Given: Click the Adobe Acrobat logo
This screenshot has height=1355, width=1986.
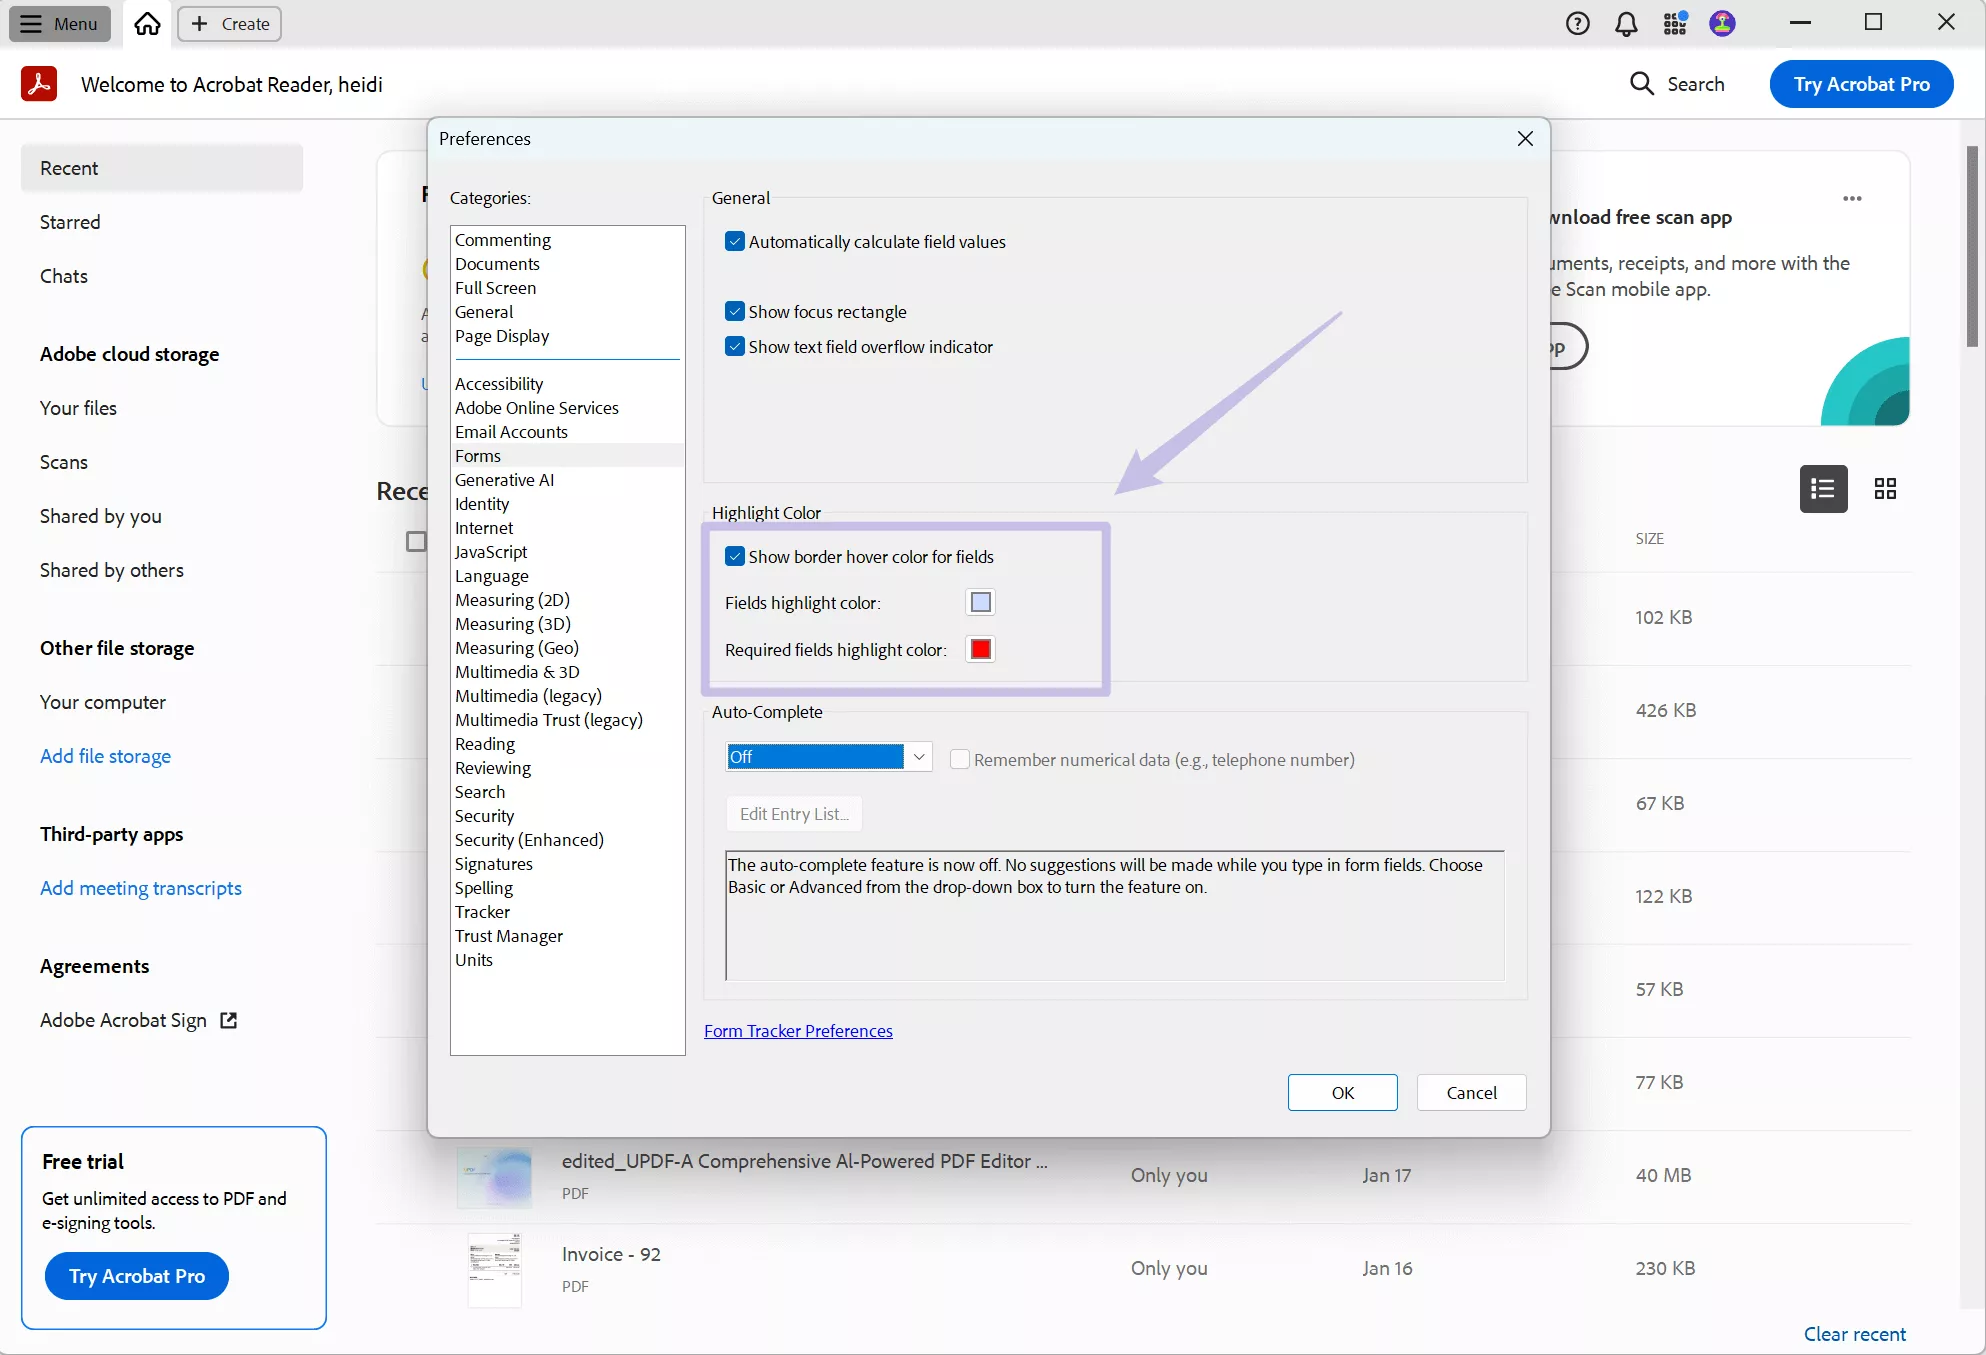Looking at the screenshot, I should 38,84.
